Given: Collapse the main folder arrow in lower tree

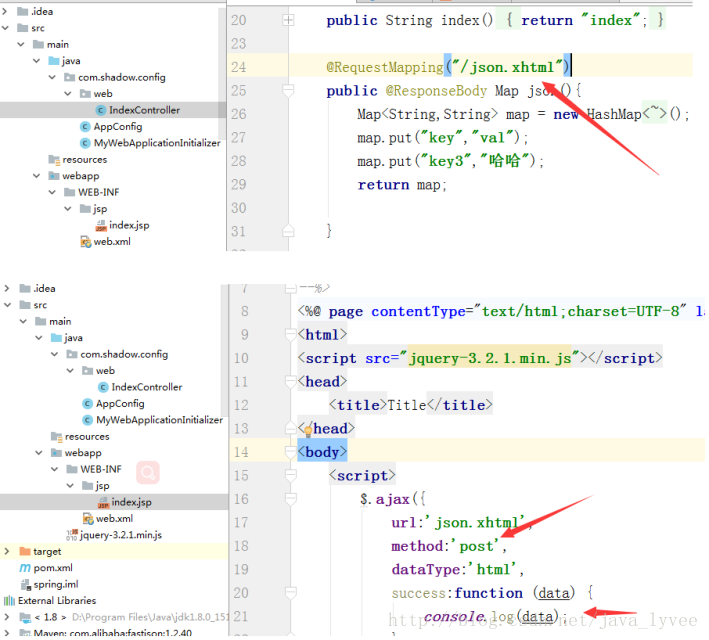Looking at the screenshot, I should click(x=24, y=321).
